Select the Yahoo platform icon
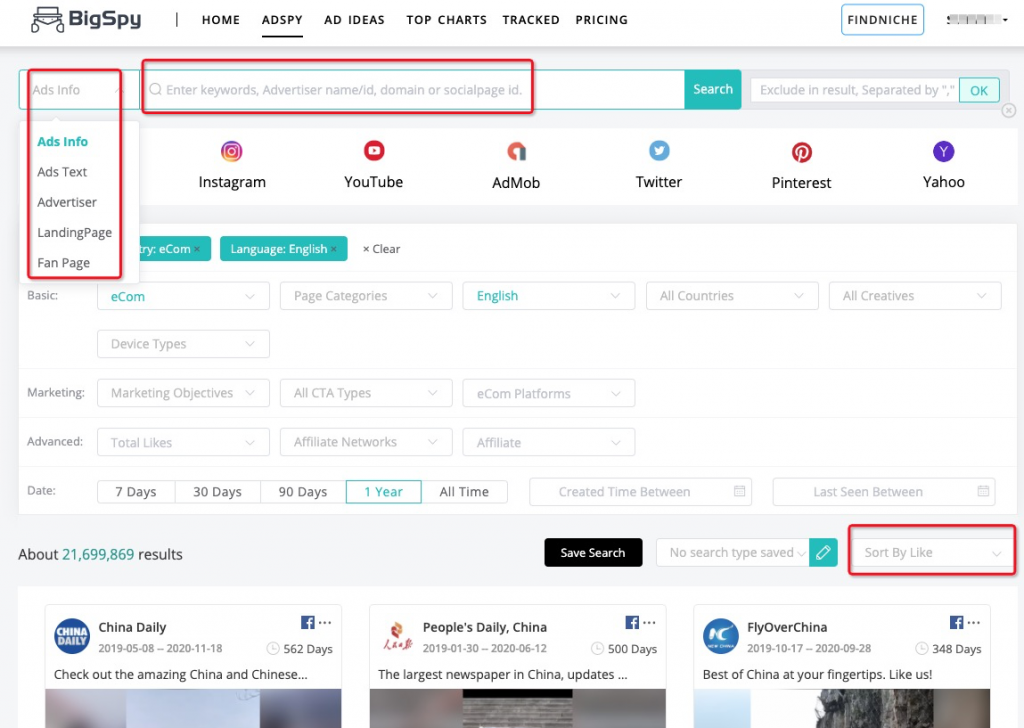The width and height of the screenshot is (1024, 728). coord(944,151)
